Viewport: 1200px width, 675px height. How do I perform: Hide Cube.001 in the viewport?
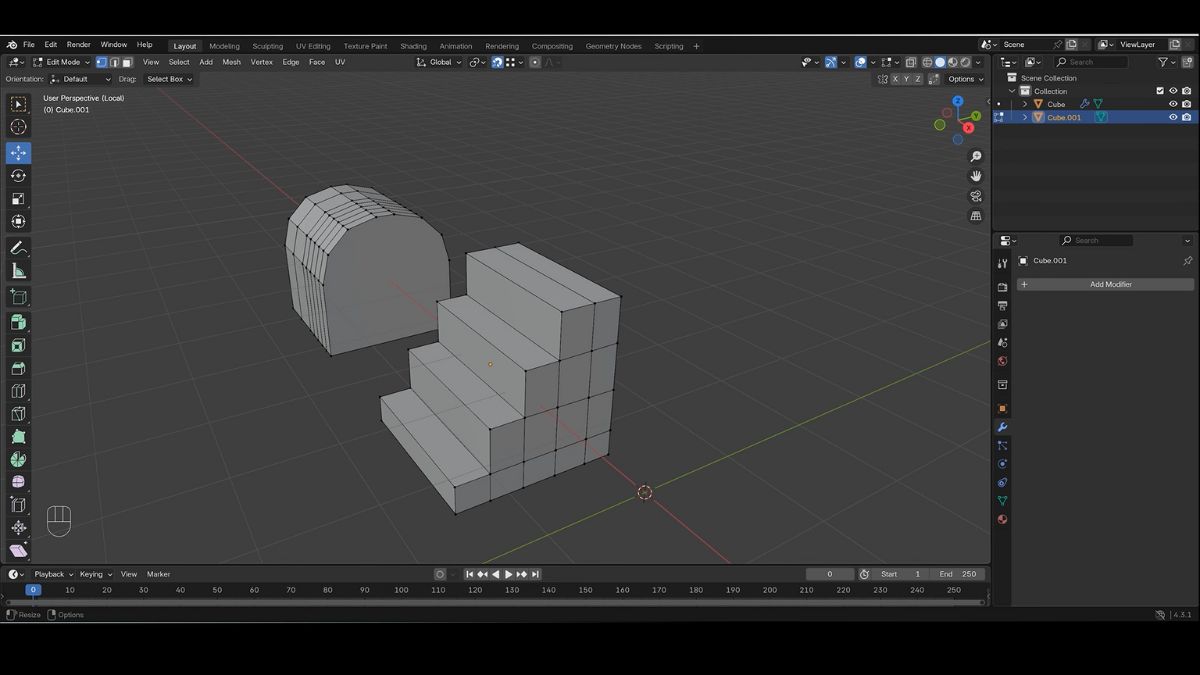1173,117
